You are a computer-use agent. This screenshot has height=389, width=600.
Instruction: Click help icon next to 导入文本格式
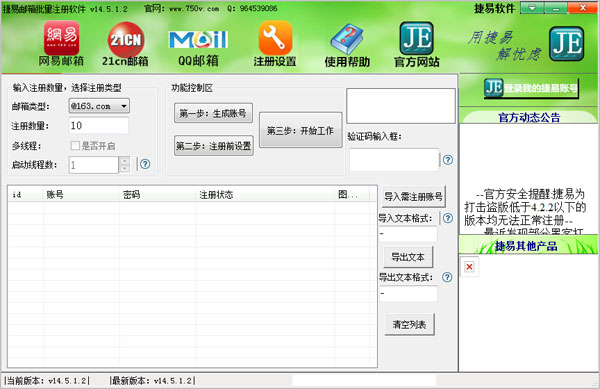[448, 218]
